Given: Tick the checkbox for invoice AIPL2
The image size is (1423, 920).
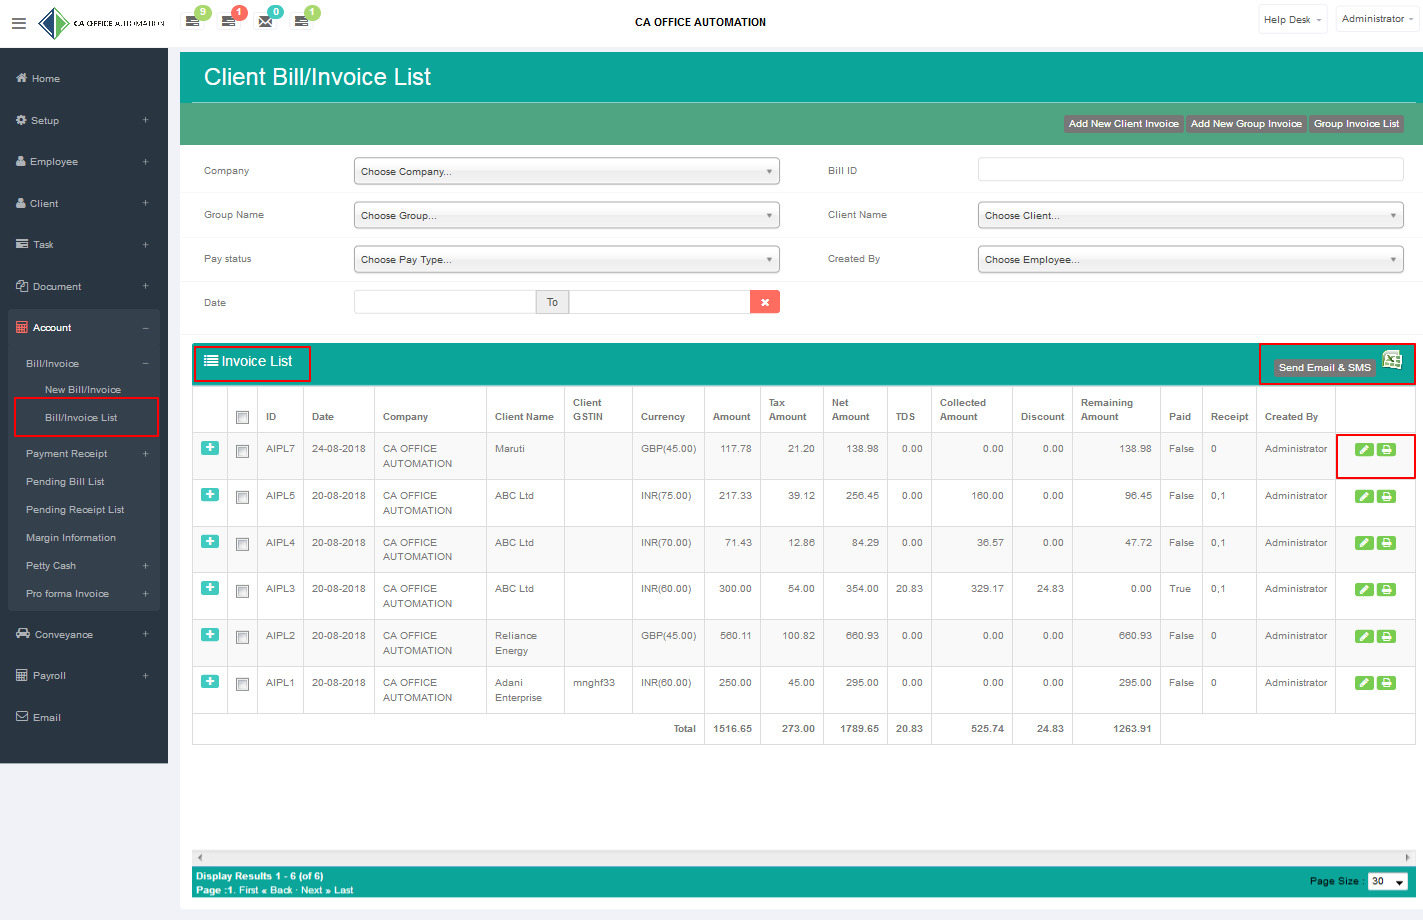Looking at the screenshot, I should [242, 637].
